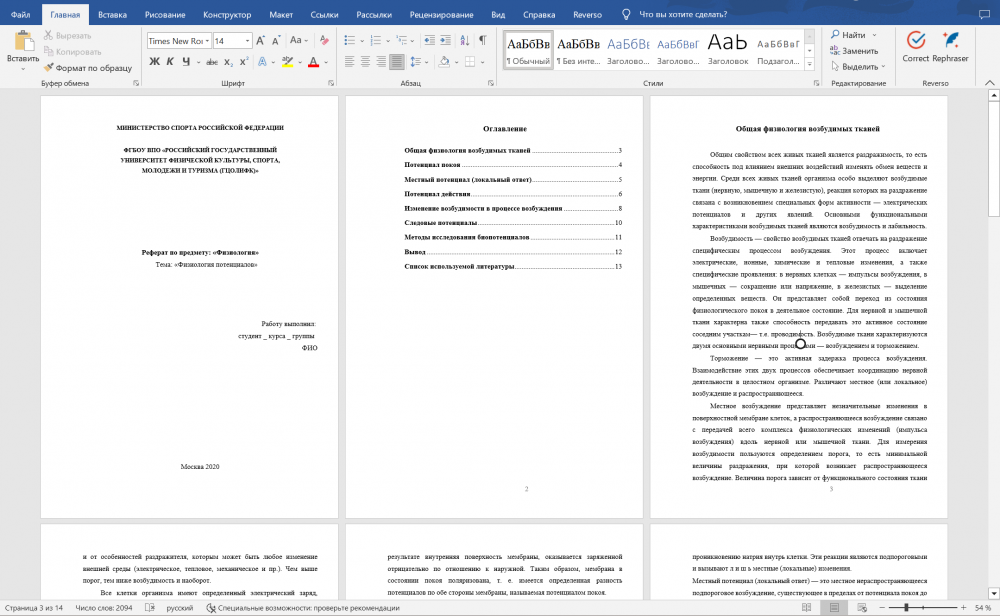
Task: Apply text effects with the outlined A icon
Action: click(262, 62)
